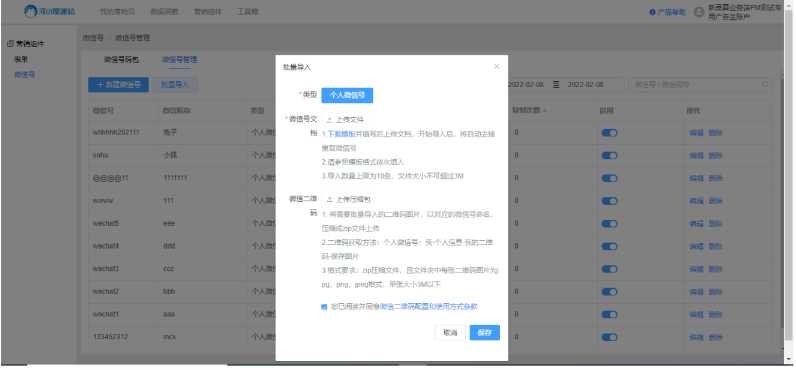Screen dimensions: 796x368
Task: Click the sohu cell
Action: [x=101, y=155]
